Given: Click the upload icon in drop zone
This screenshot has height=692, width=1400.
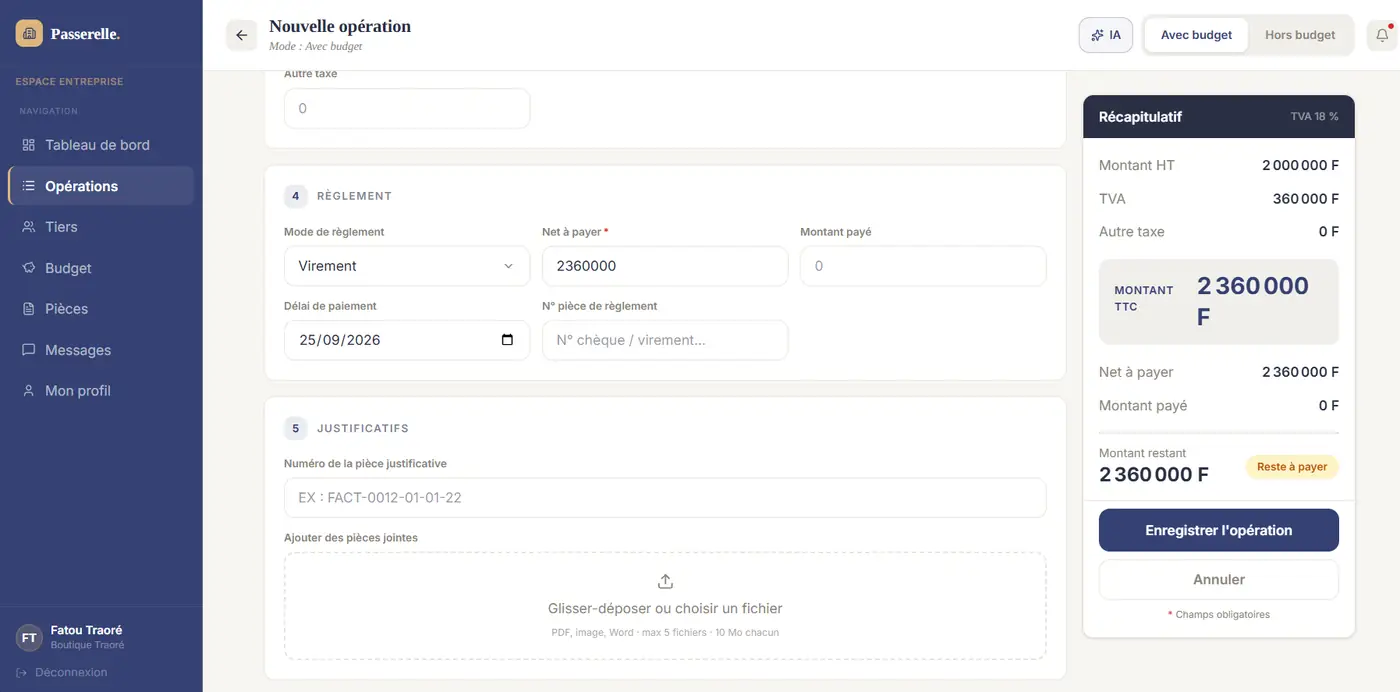Looking at the screenshot, I should [665, 581].
